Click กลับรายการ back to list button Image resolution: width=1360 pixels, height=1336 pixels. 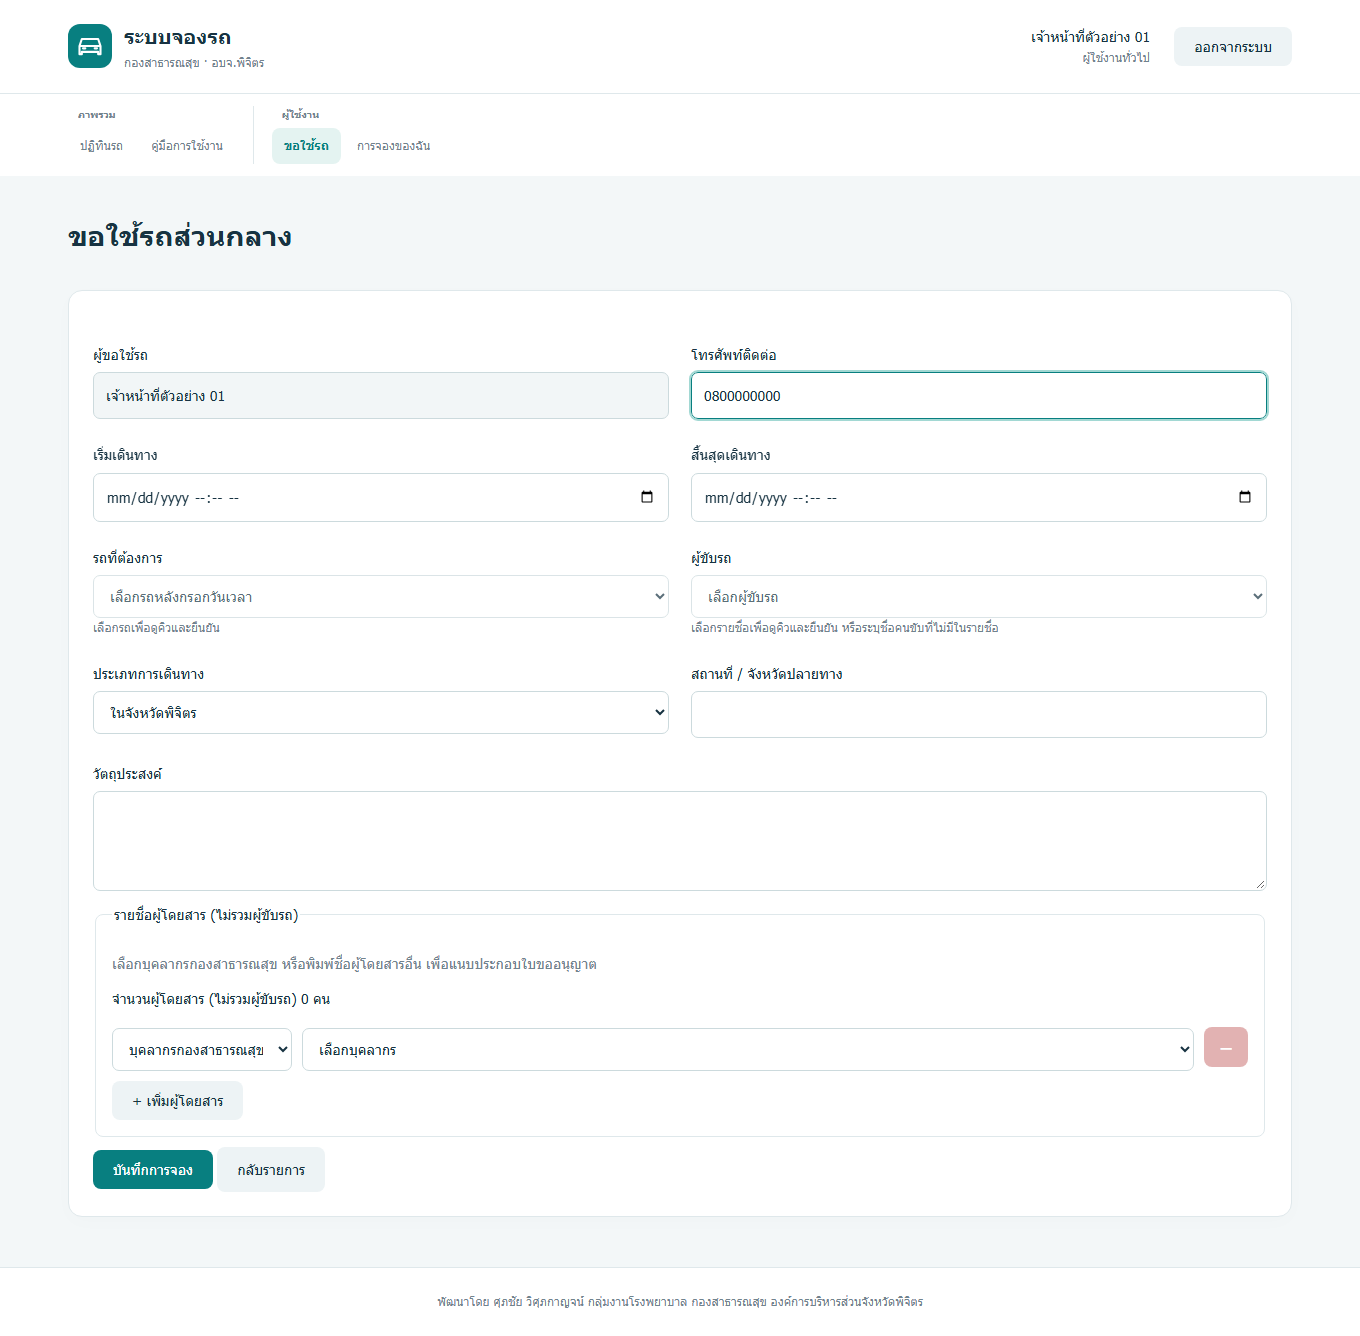(271, 1170)
